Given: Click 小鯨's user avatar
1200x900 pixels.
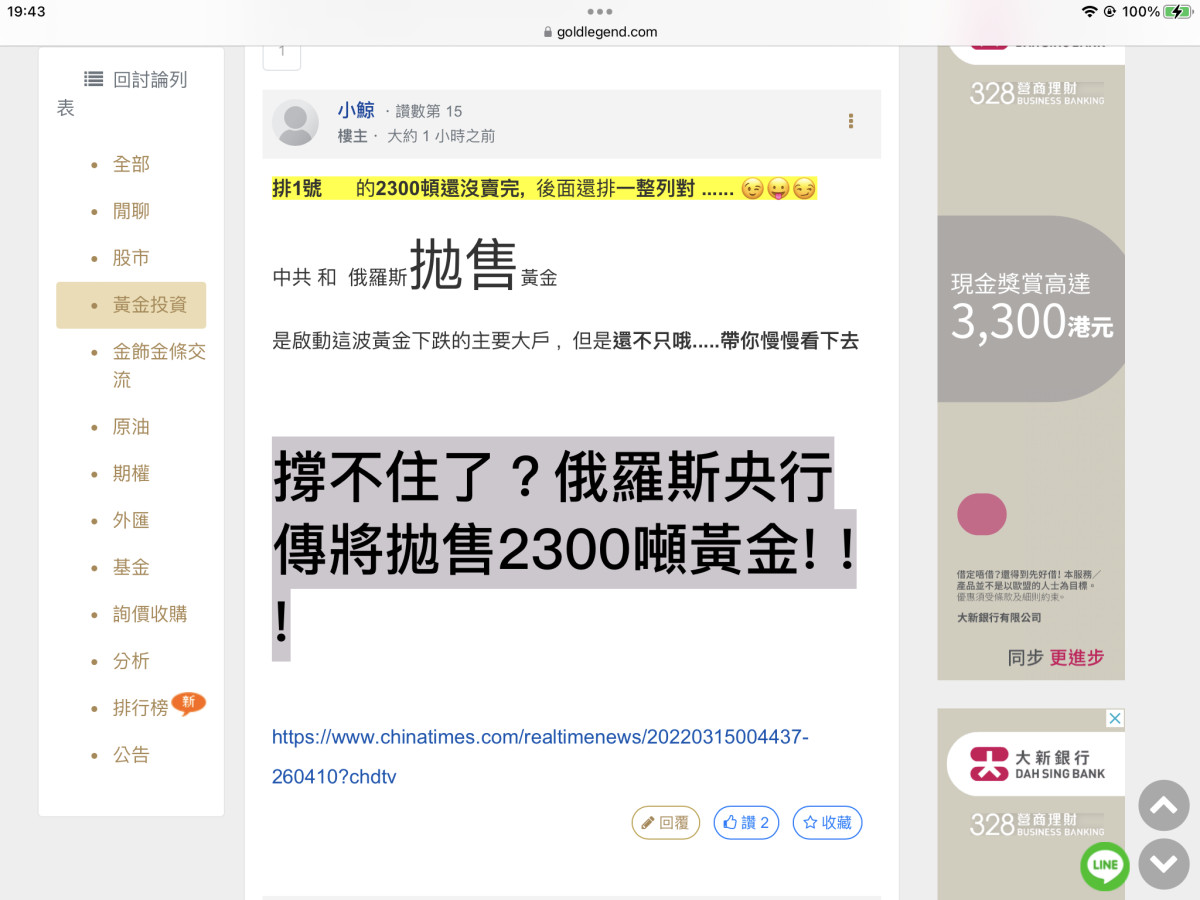Looking at the screenshot, I should (x=295, y=123).
